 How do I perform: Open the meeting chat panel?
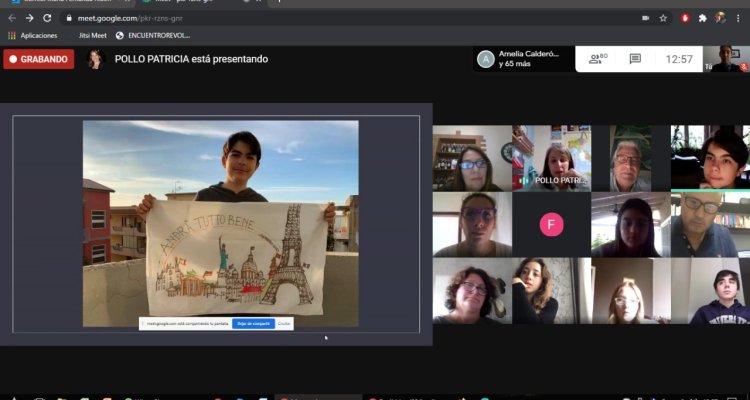pyautogui.click(x=635, y=59)
